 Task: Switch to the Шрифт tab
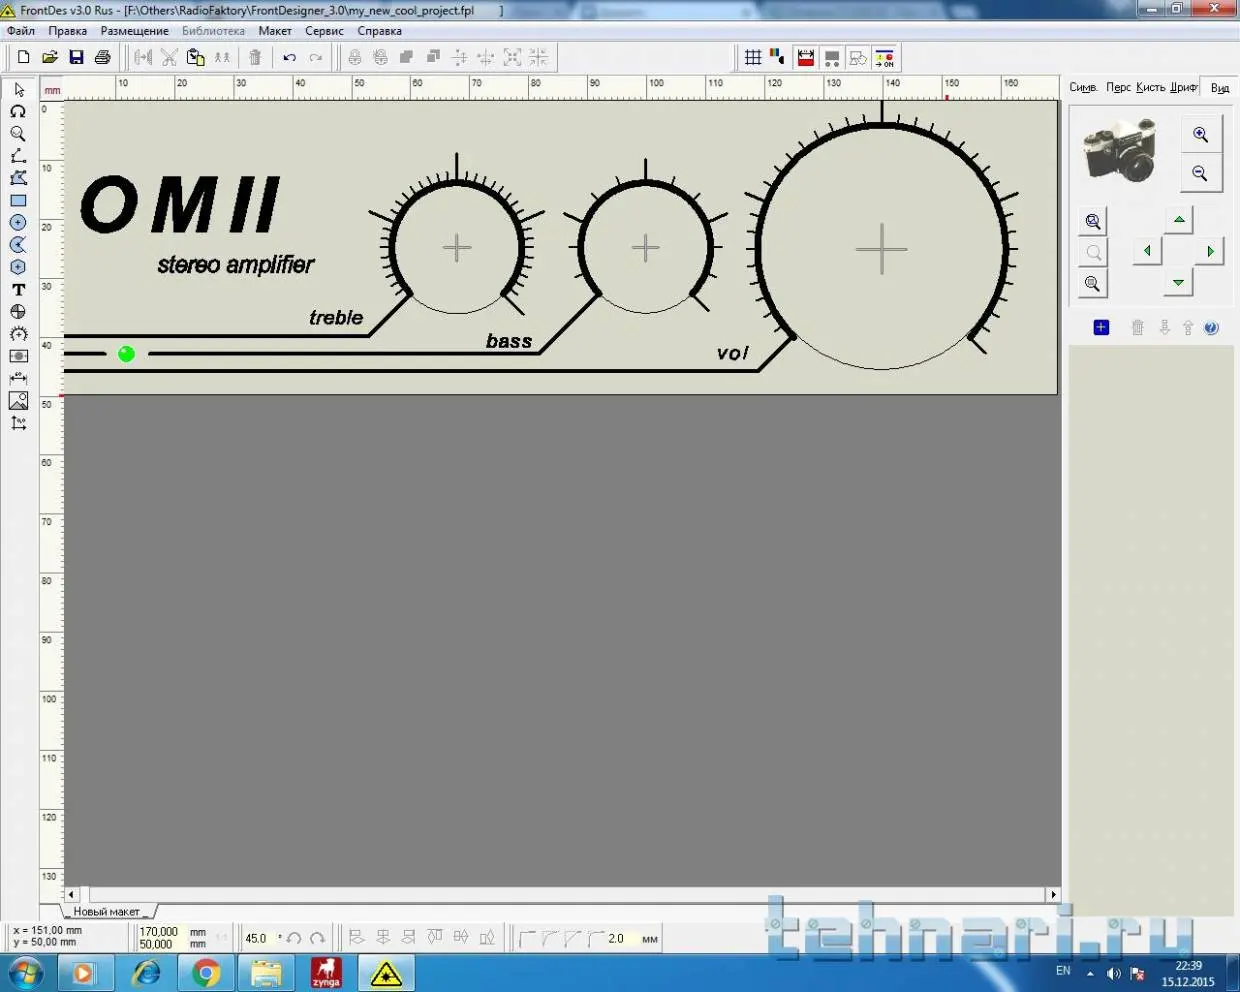point(1184,87)
